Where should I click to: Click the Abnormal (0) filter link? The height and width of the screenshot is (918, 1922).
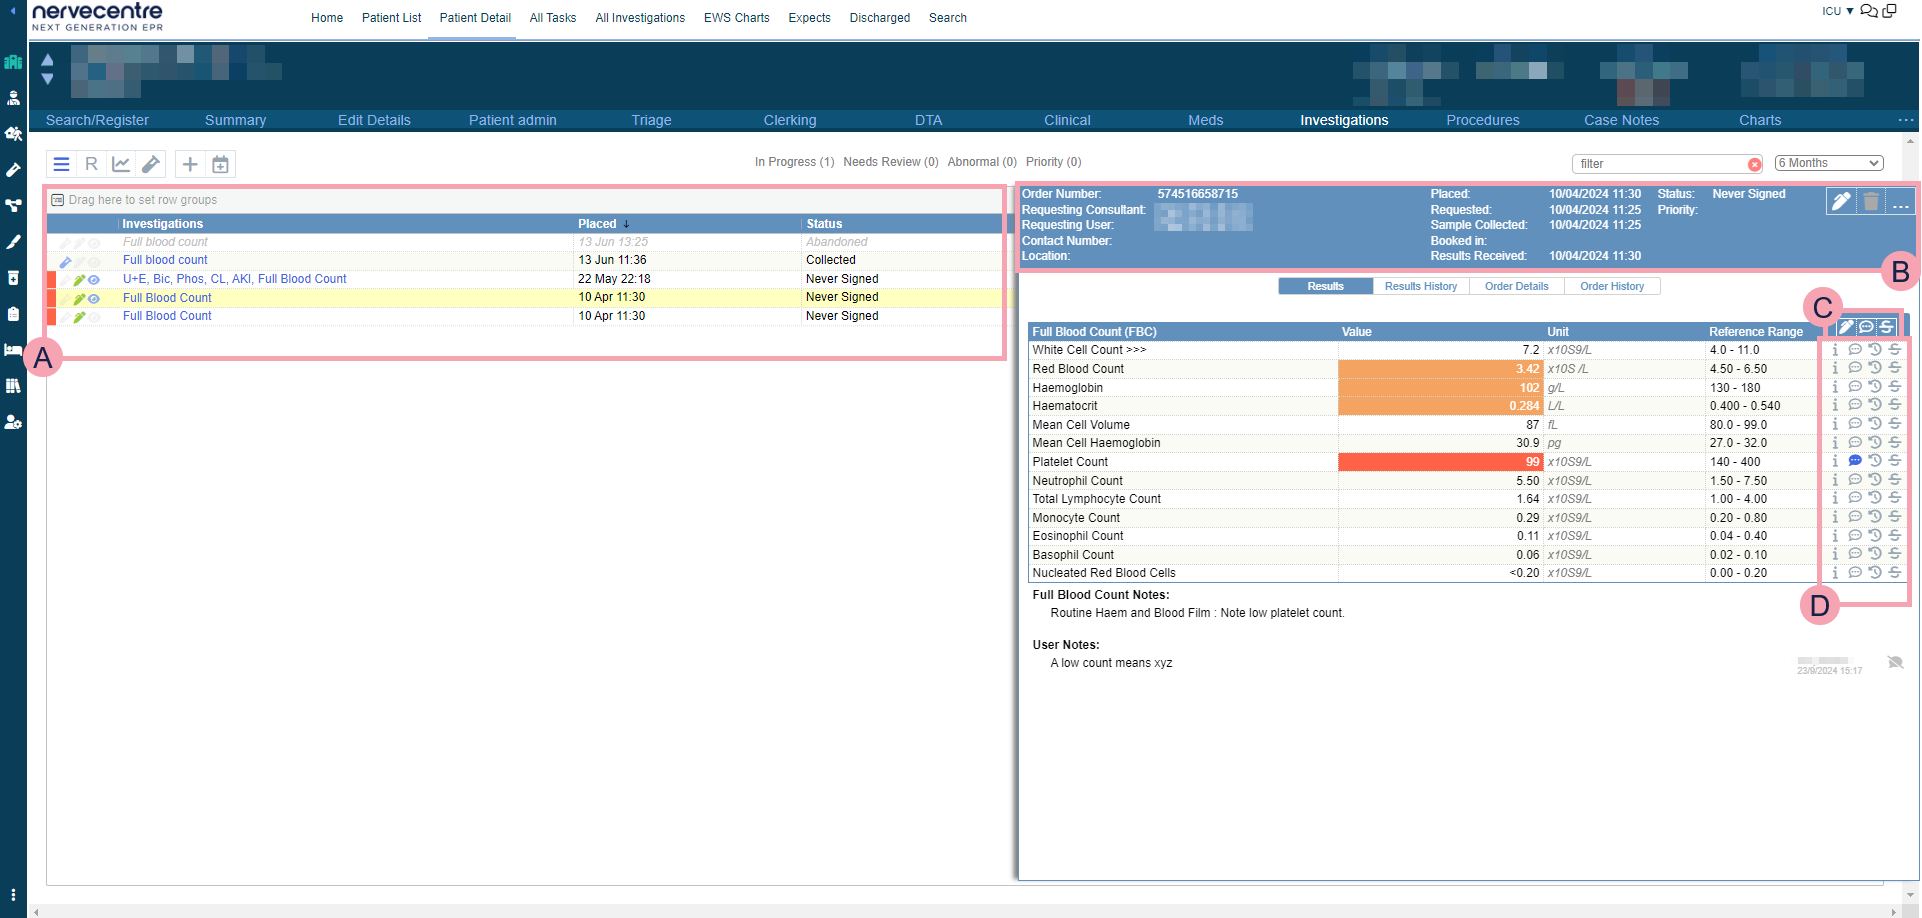click(x=981, y=162)
